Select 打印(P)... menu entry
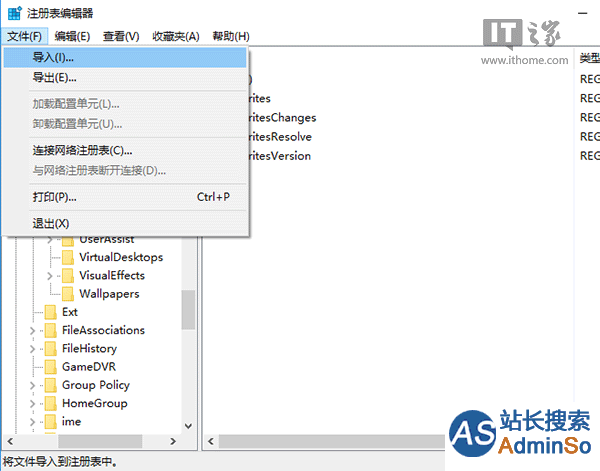Image resolution: width=600 pixels, height=471 pixels. [x=125, y=197]
